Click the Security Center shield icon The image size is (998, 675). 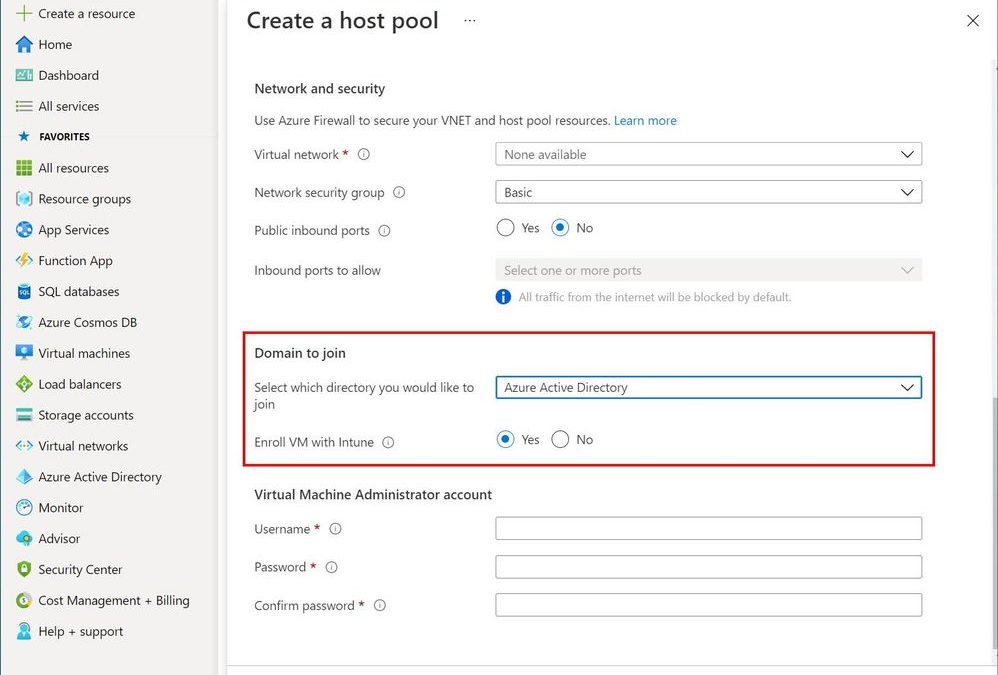(x=24, y=569)
